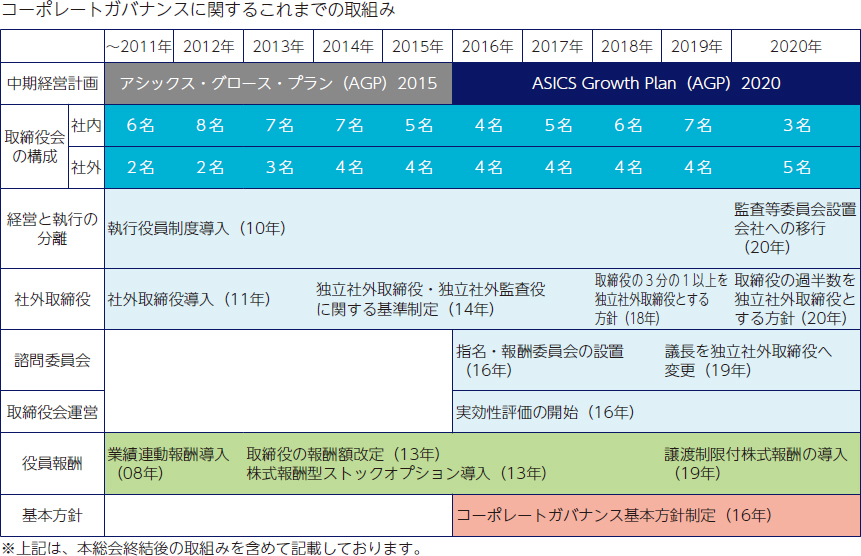The height and width of the screenshot is (556, 861).
Task: Click 社内 count 4名 under 2016年
Action: (x=489, y=126)
